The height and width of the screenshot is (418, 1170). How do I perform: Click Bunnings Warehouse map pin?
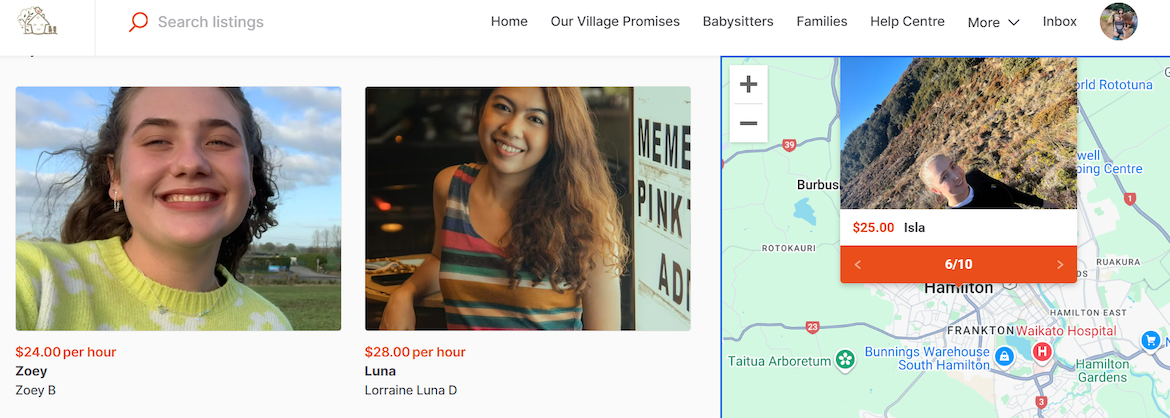point(1004,355)
